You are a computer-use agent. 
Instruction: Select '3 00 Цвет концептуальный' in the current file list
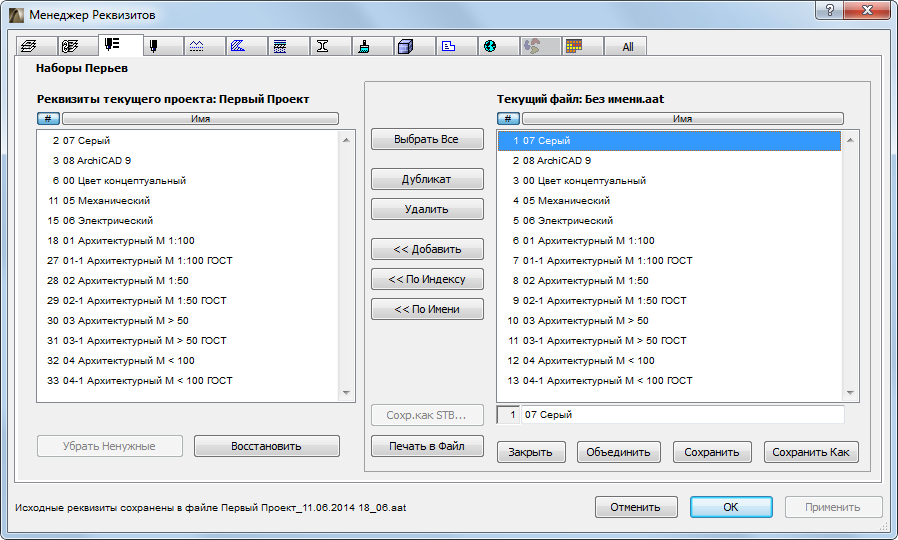[669, 180]
